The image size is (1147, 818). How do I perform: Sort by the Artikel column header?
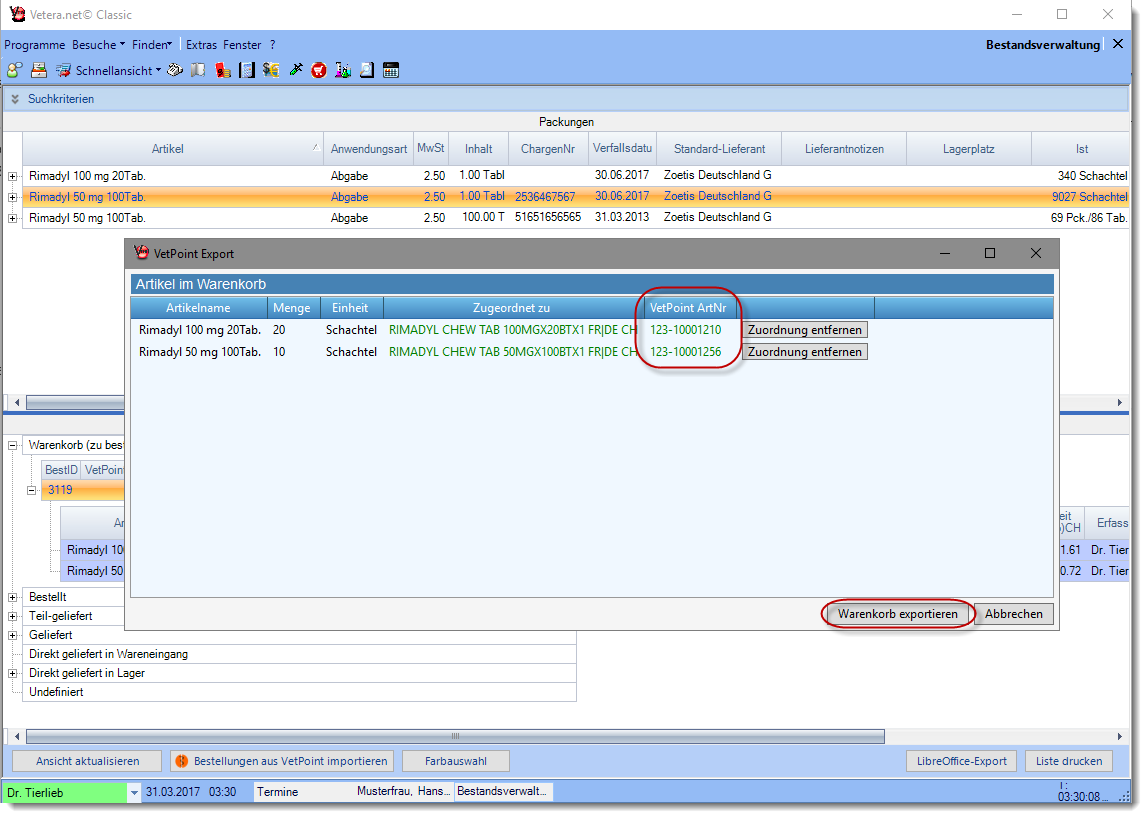tap(167, 149)
